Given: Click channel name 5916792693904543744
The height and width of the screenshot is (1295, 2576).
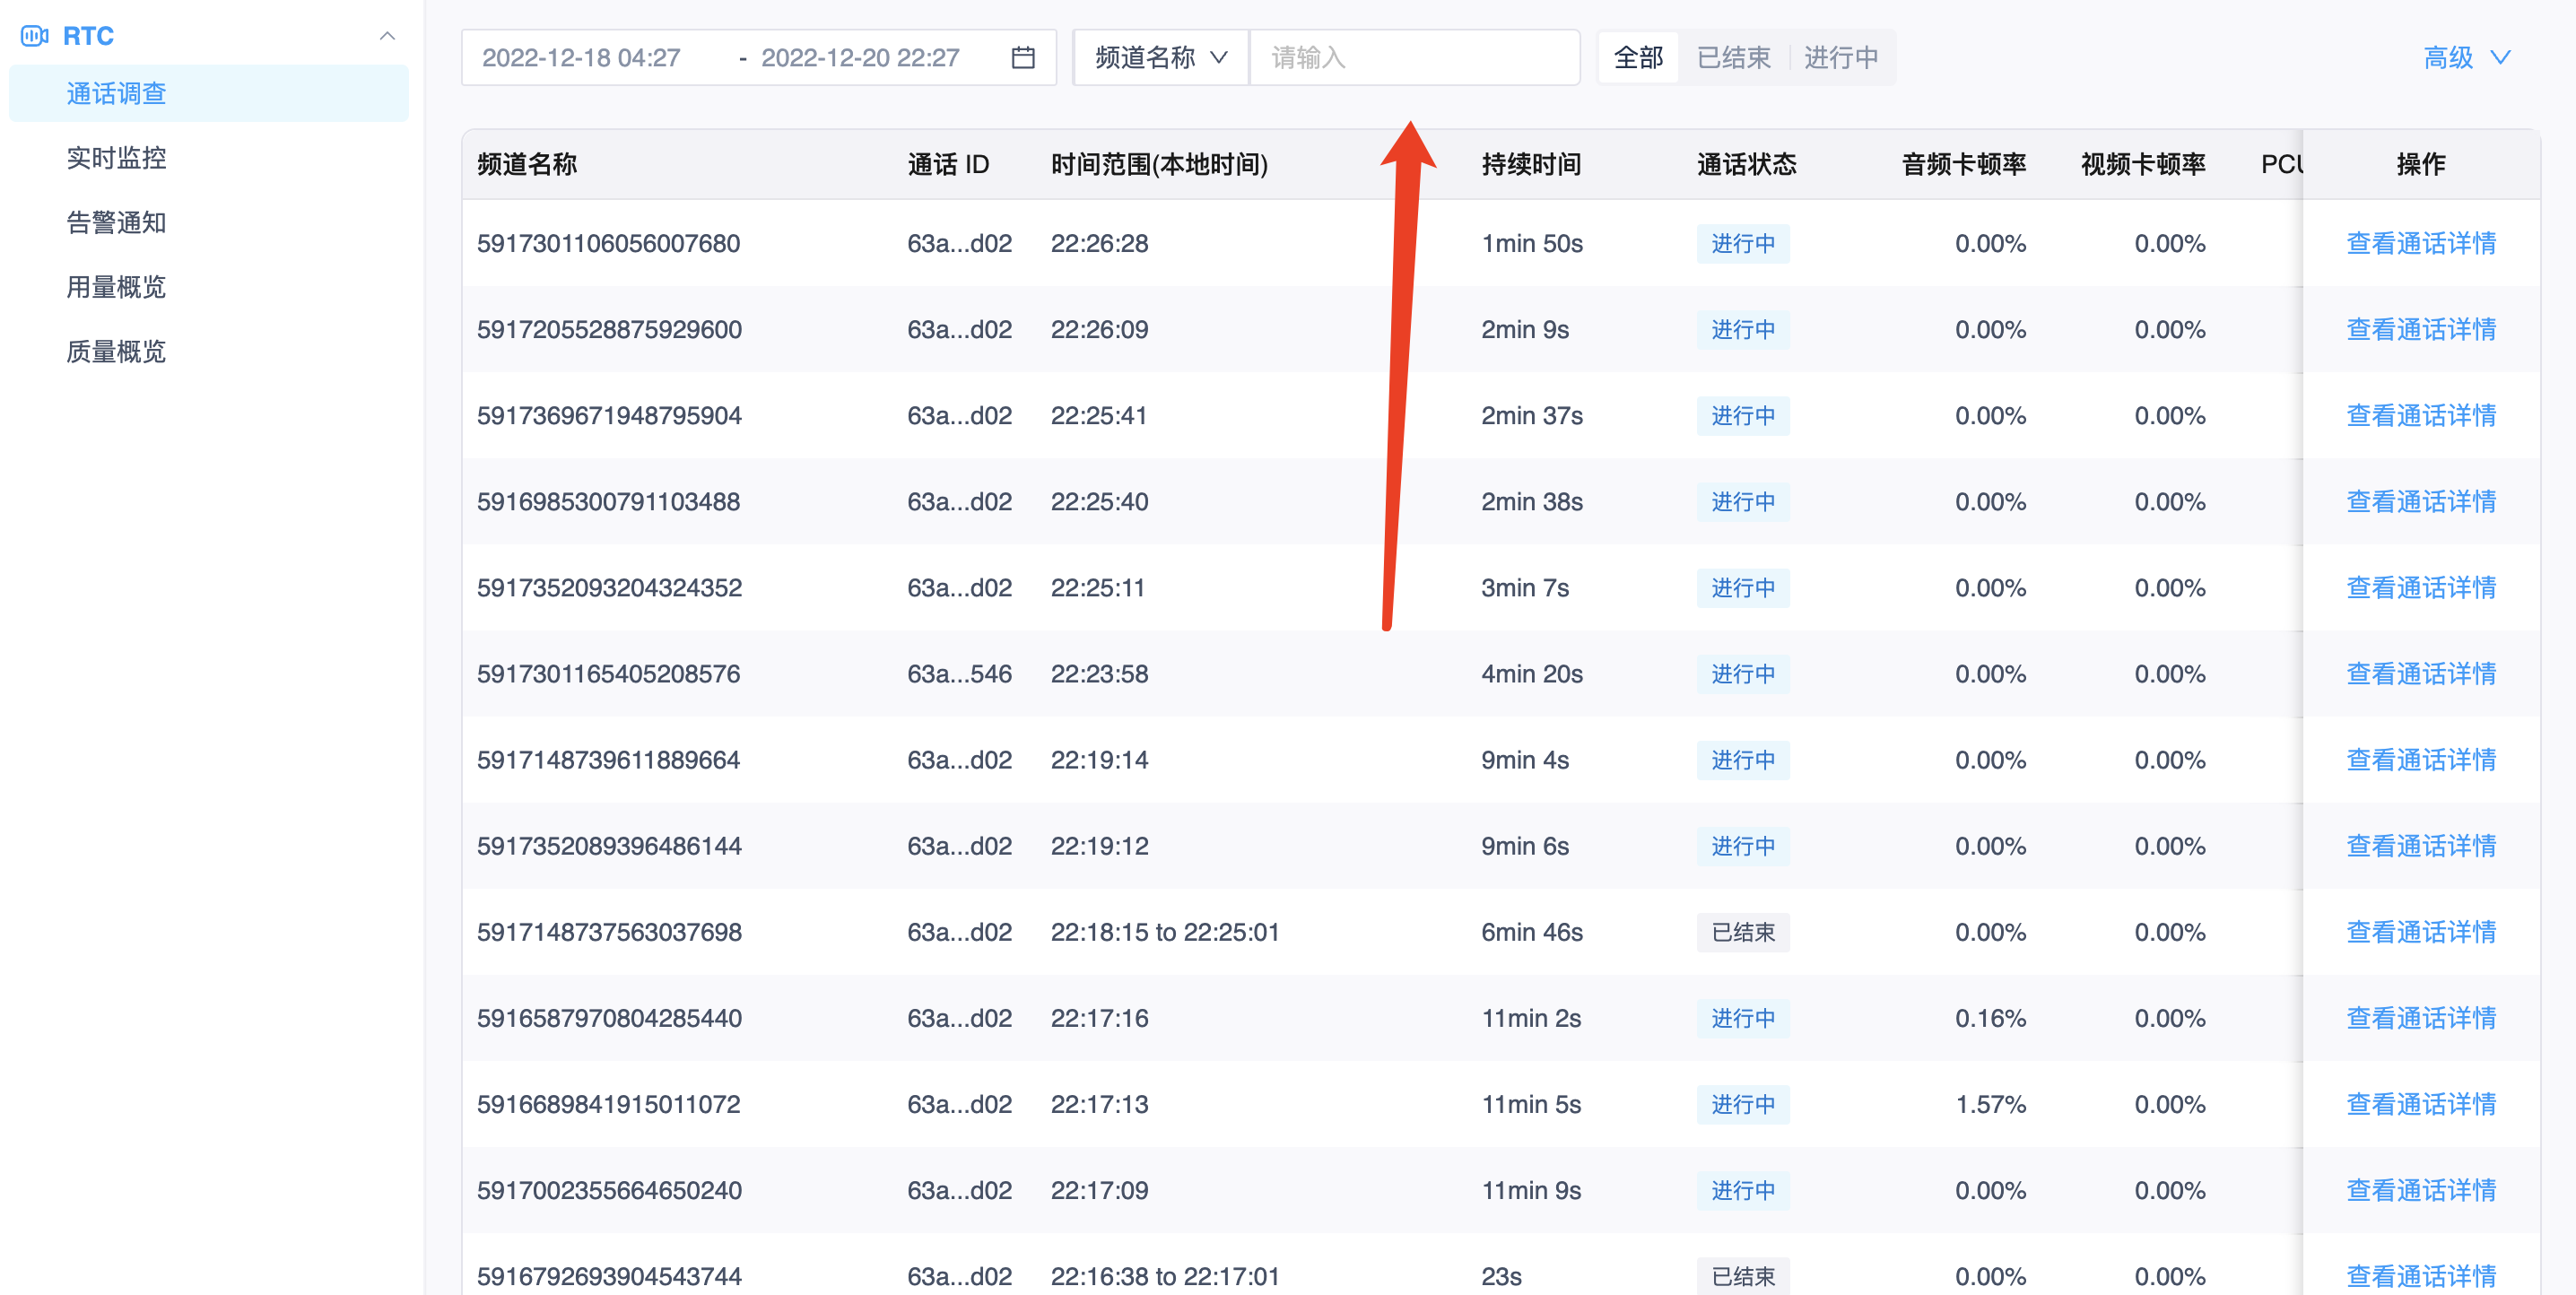Looking at the screenshot, I should 609,1276.
